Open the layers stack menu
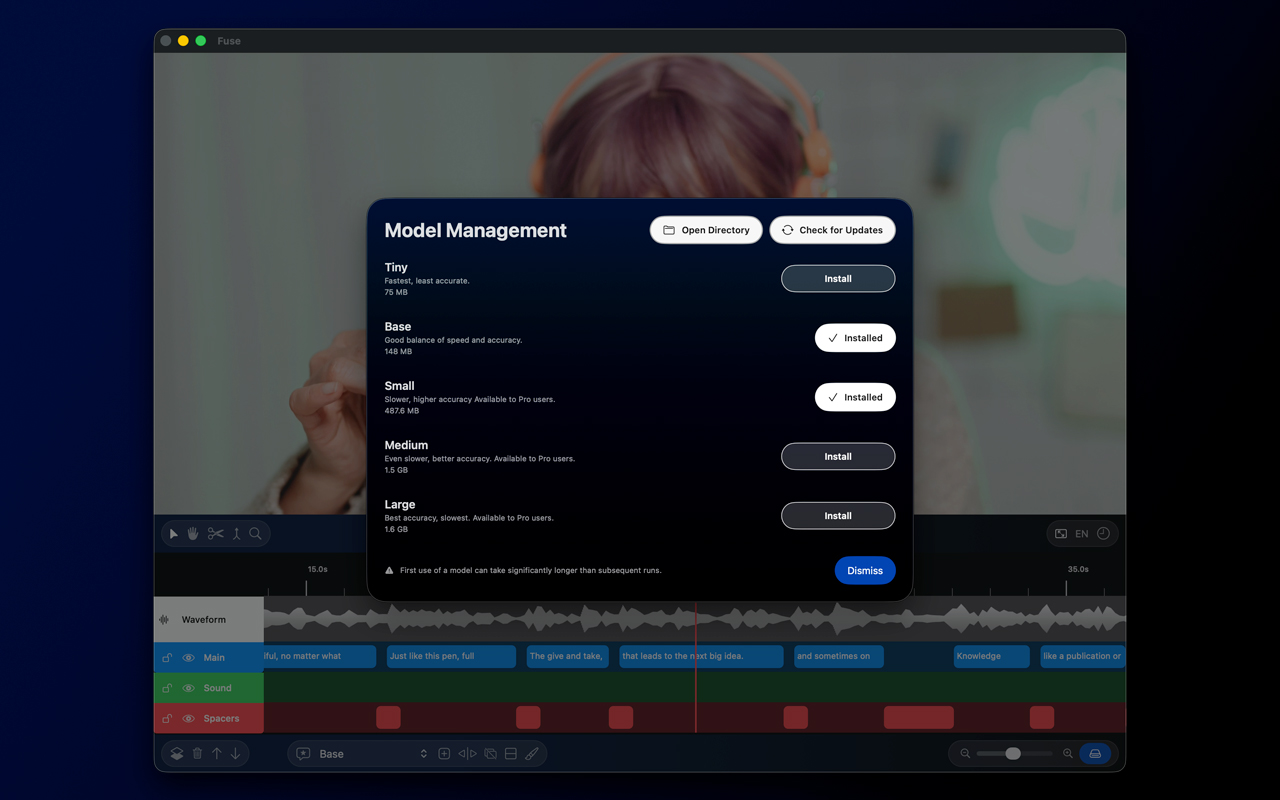The image size is (1280, 800). [177, 754]
